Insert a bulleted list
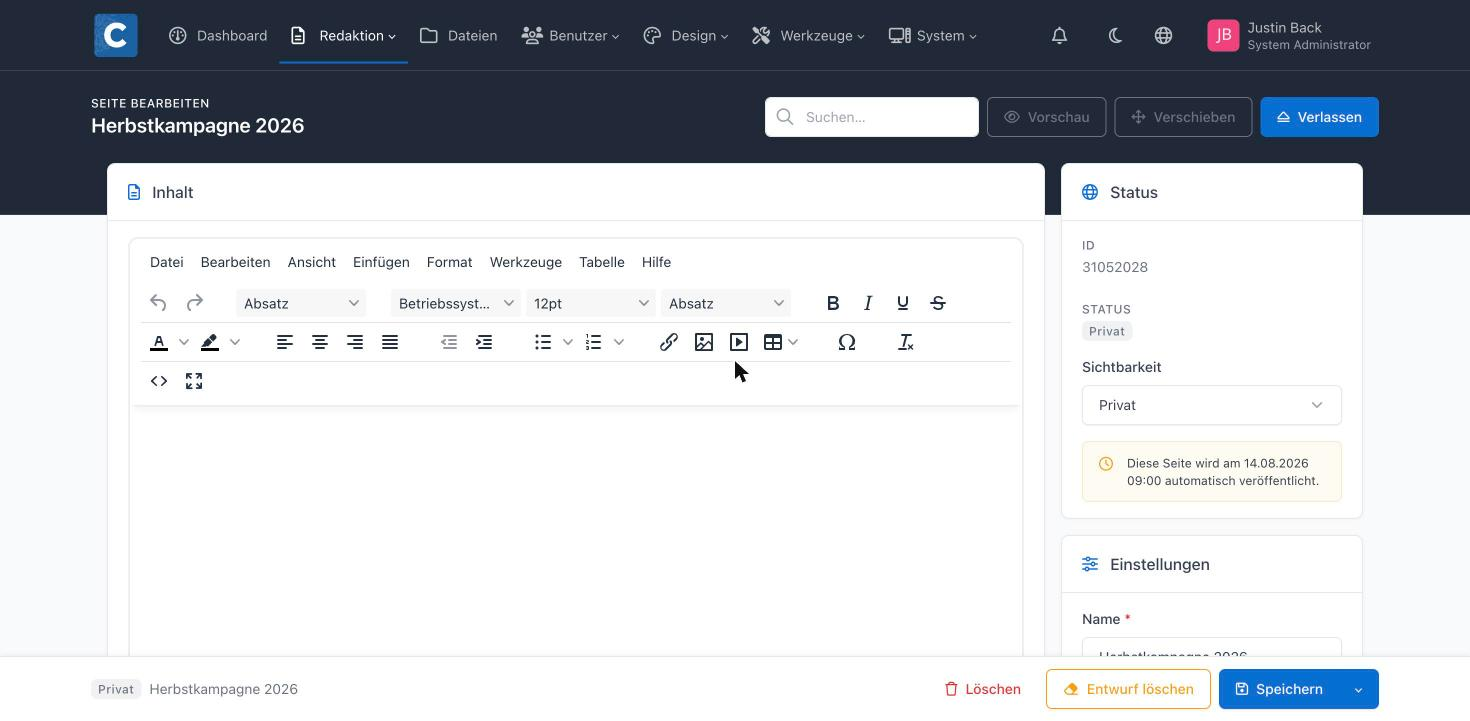The image size is (1470, 721). 543,342
